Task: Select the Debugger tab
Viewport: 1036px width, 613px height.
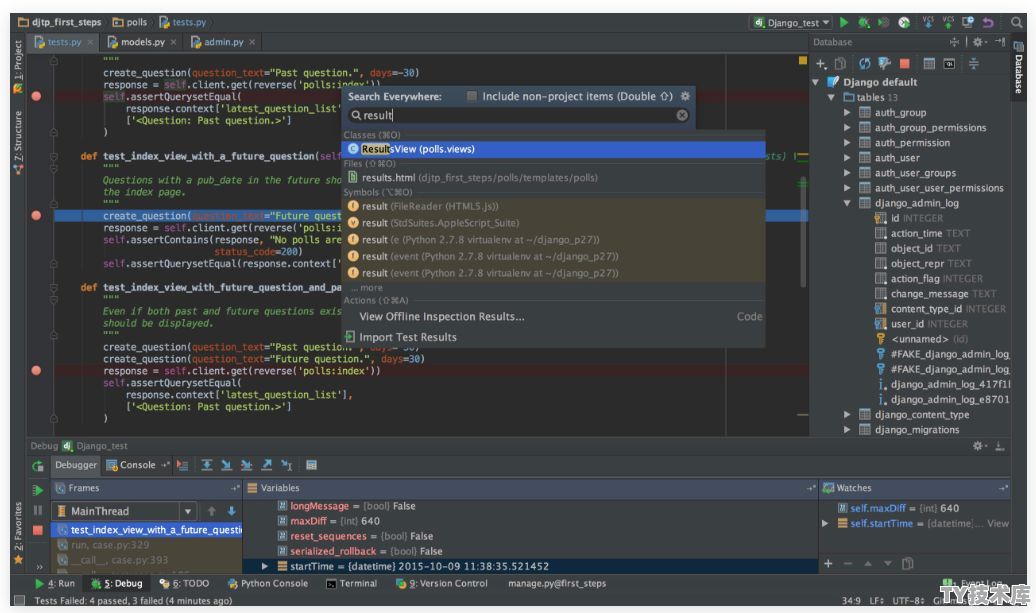Action: pos(75,465)
